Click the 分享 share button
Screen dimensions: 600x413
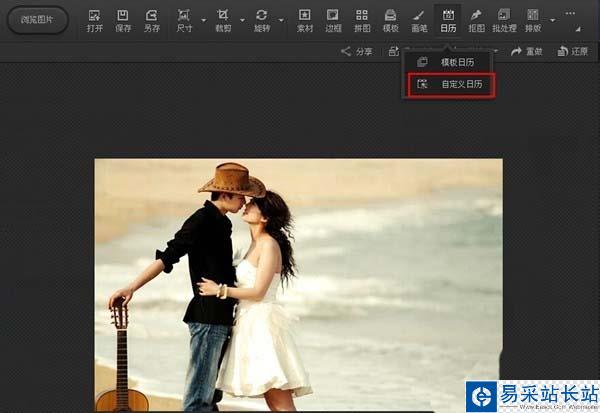click(x=357, y=51)
